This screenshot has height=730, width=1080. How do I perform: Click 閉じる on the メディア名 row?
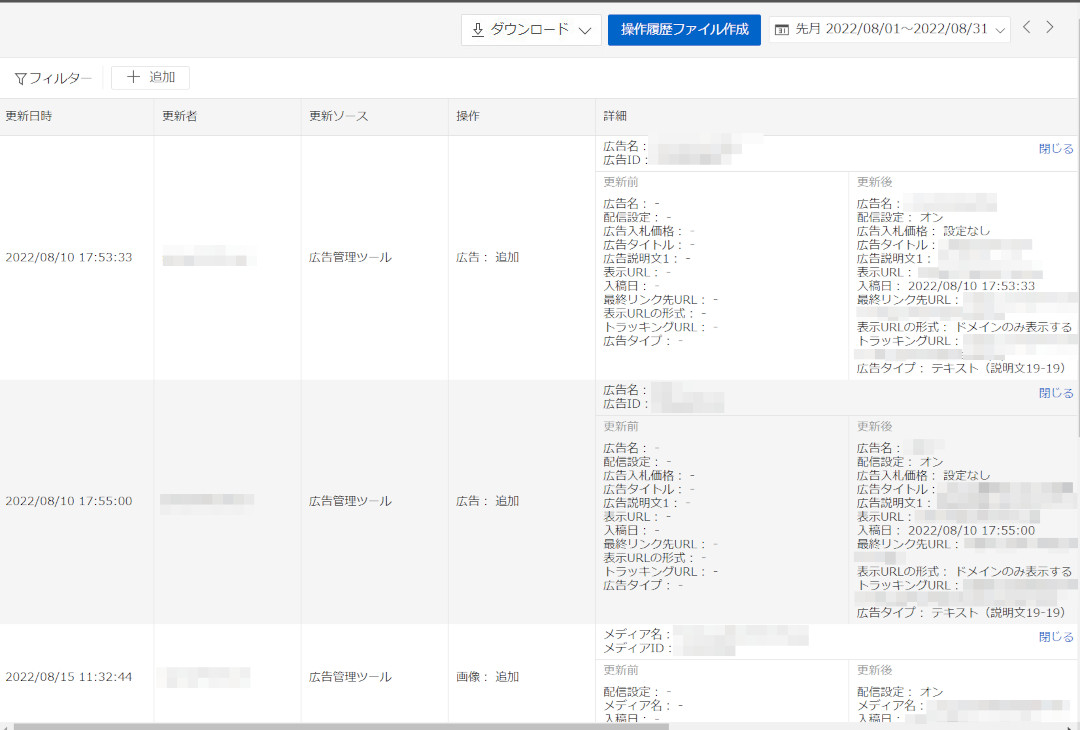pos(1056,637)
